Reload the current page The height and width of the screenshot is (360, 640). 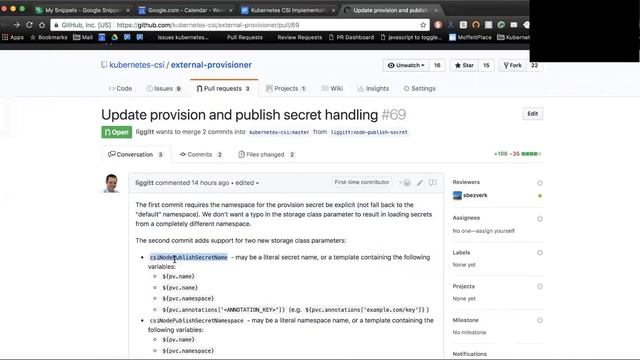coord(29,25)
